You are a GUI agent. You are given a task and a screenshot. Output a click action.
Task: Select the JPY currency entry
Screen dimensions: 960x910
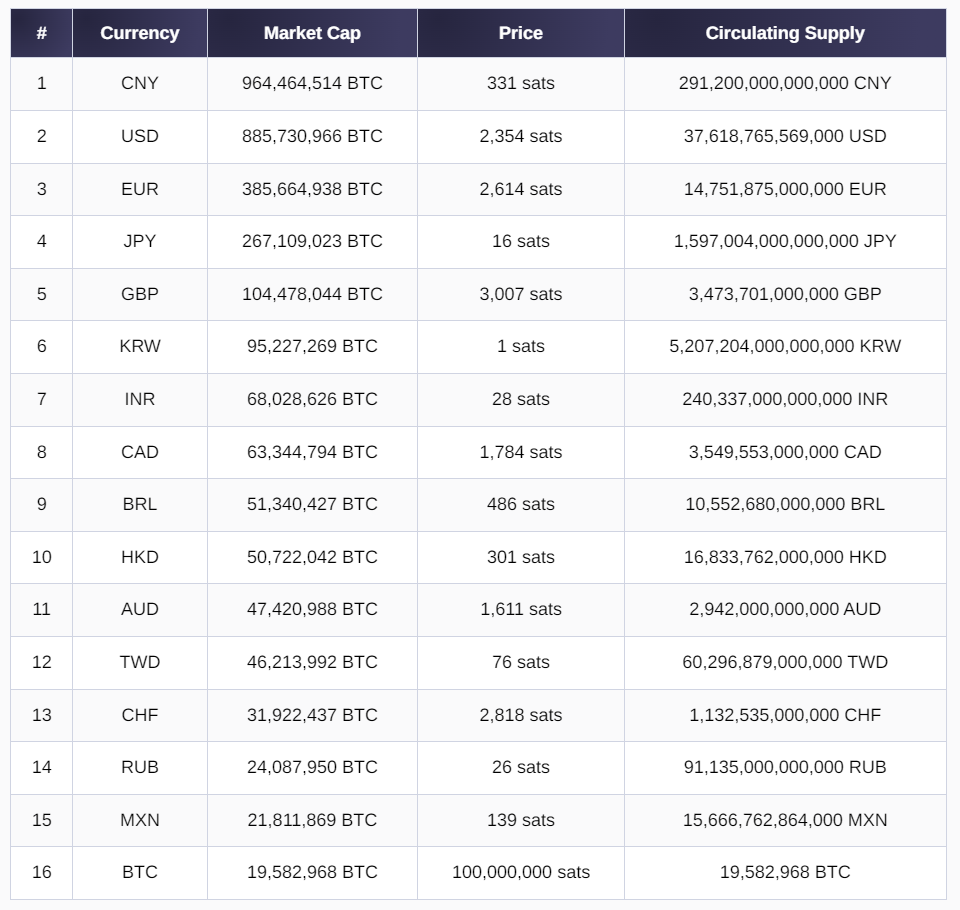(x=140, y=241)
